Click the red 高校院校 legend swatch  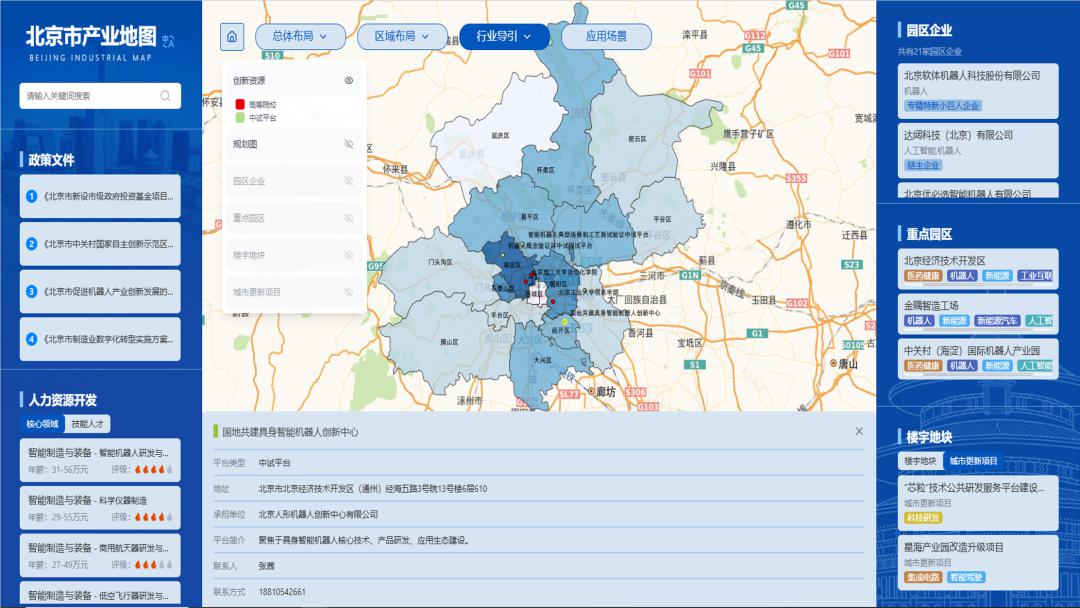[240, 105]
